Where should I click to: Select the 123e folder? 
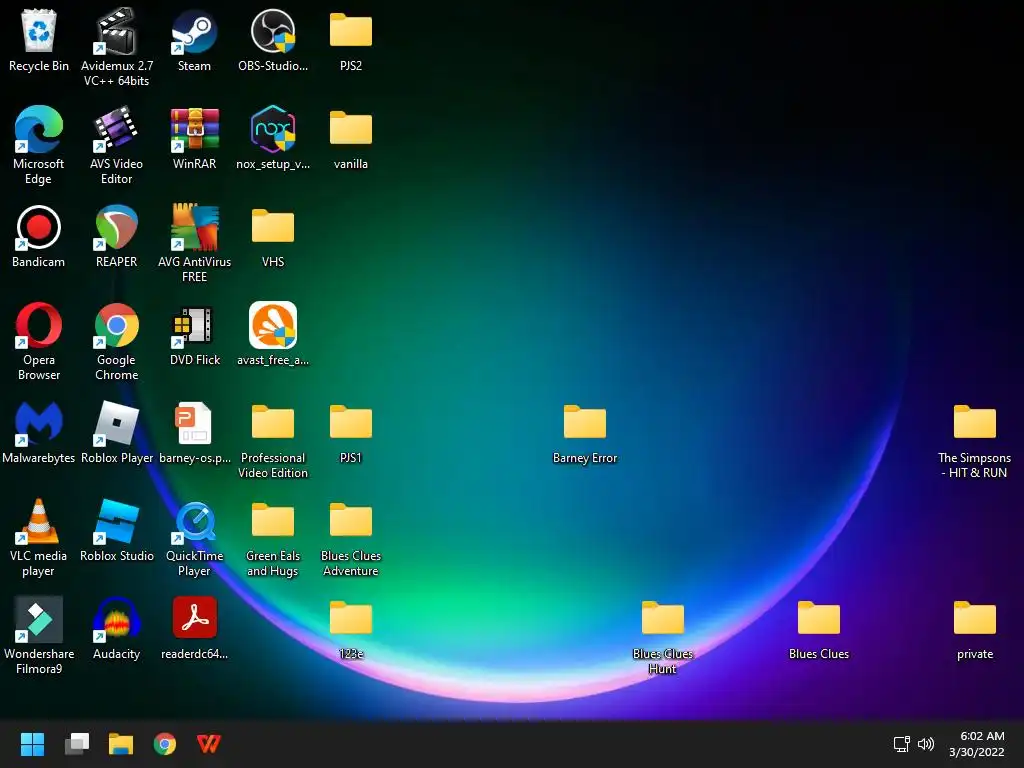click(x=351, y=618)
